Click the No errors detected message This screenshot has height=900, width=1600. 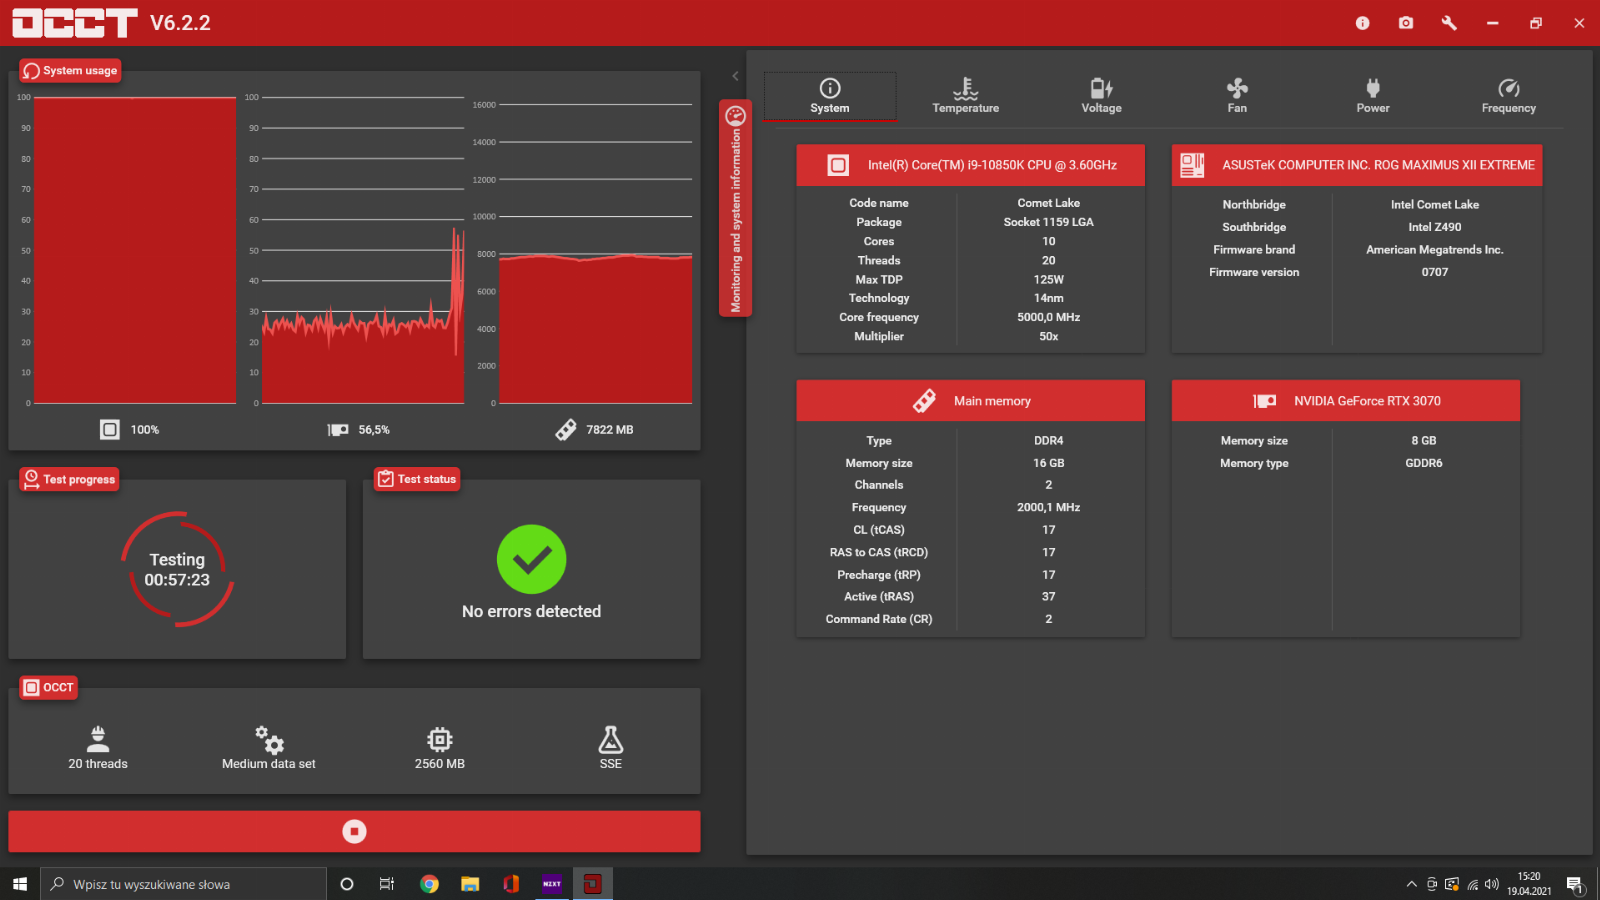532,611
